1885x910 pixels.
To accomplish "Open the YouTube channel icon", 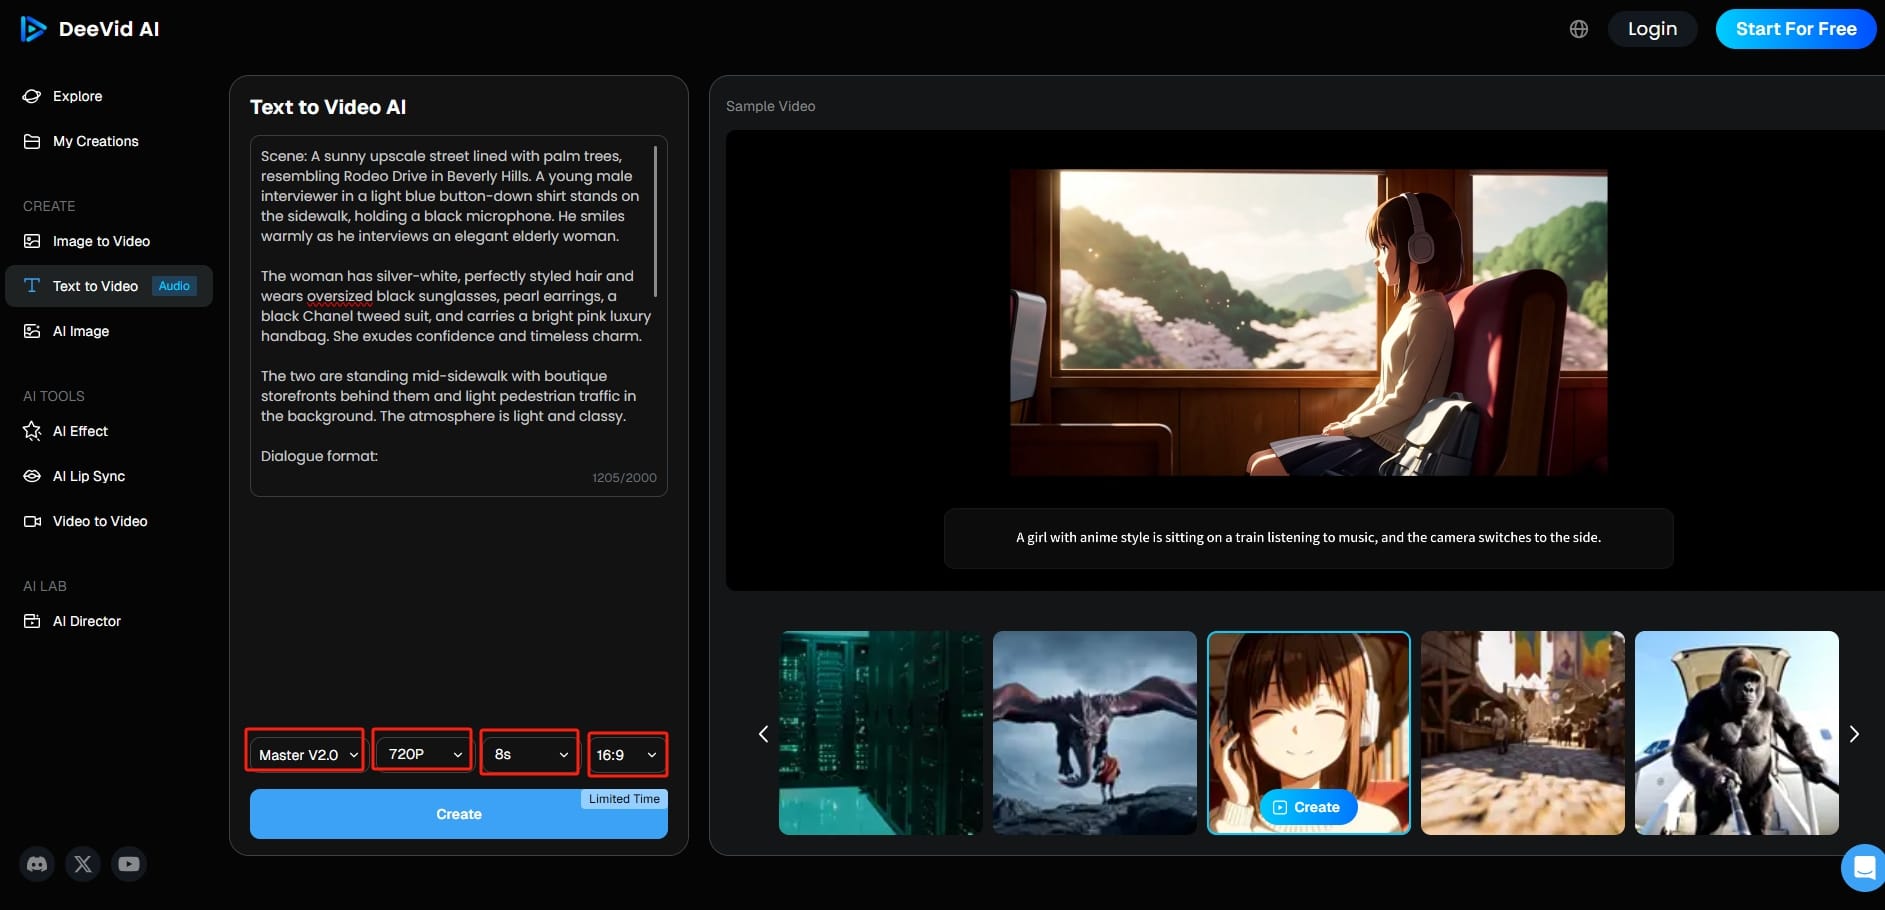I will coord(129,864).
